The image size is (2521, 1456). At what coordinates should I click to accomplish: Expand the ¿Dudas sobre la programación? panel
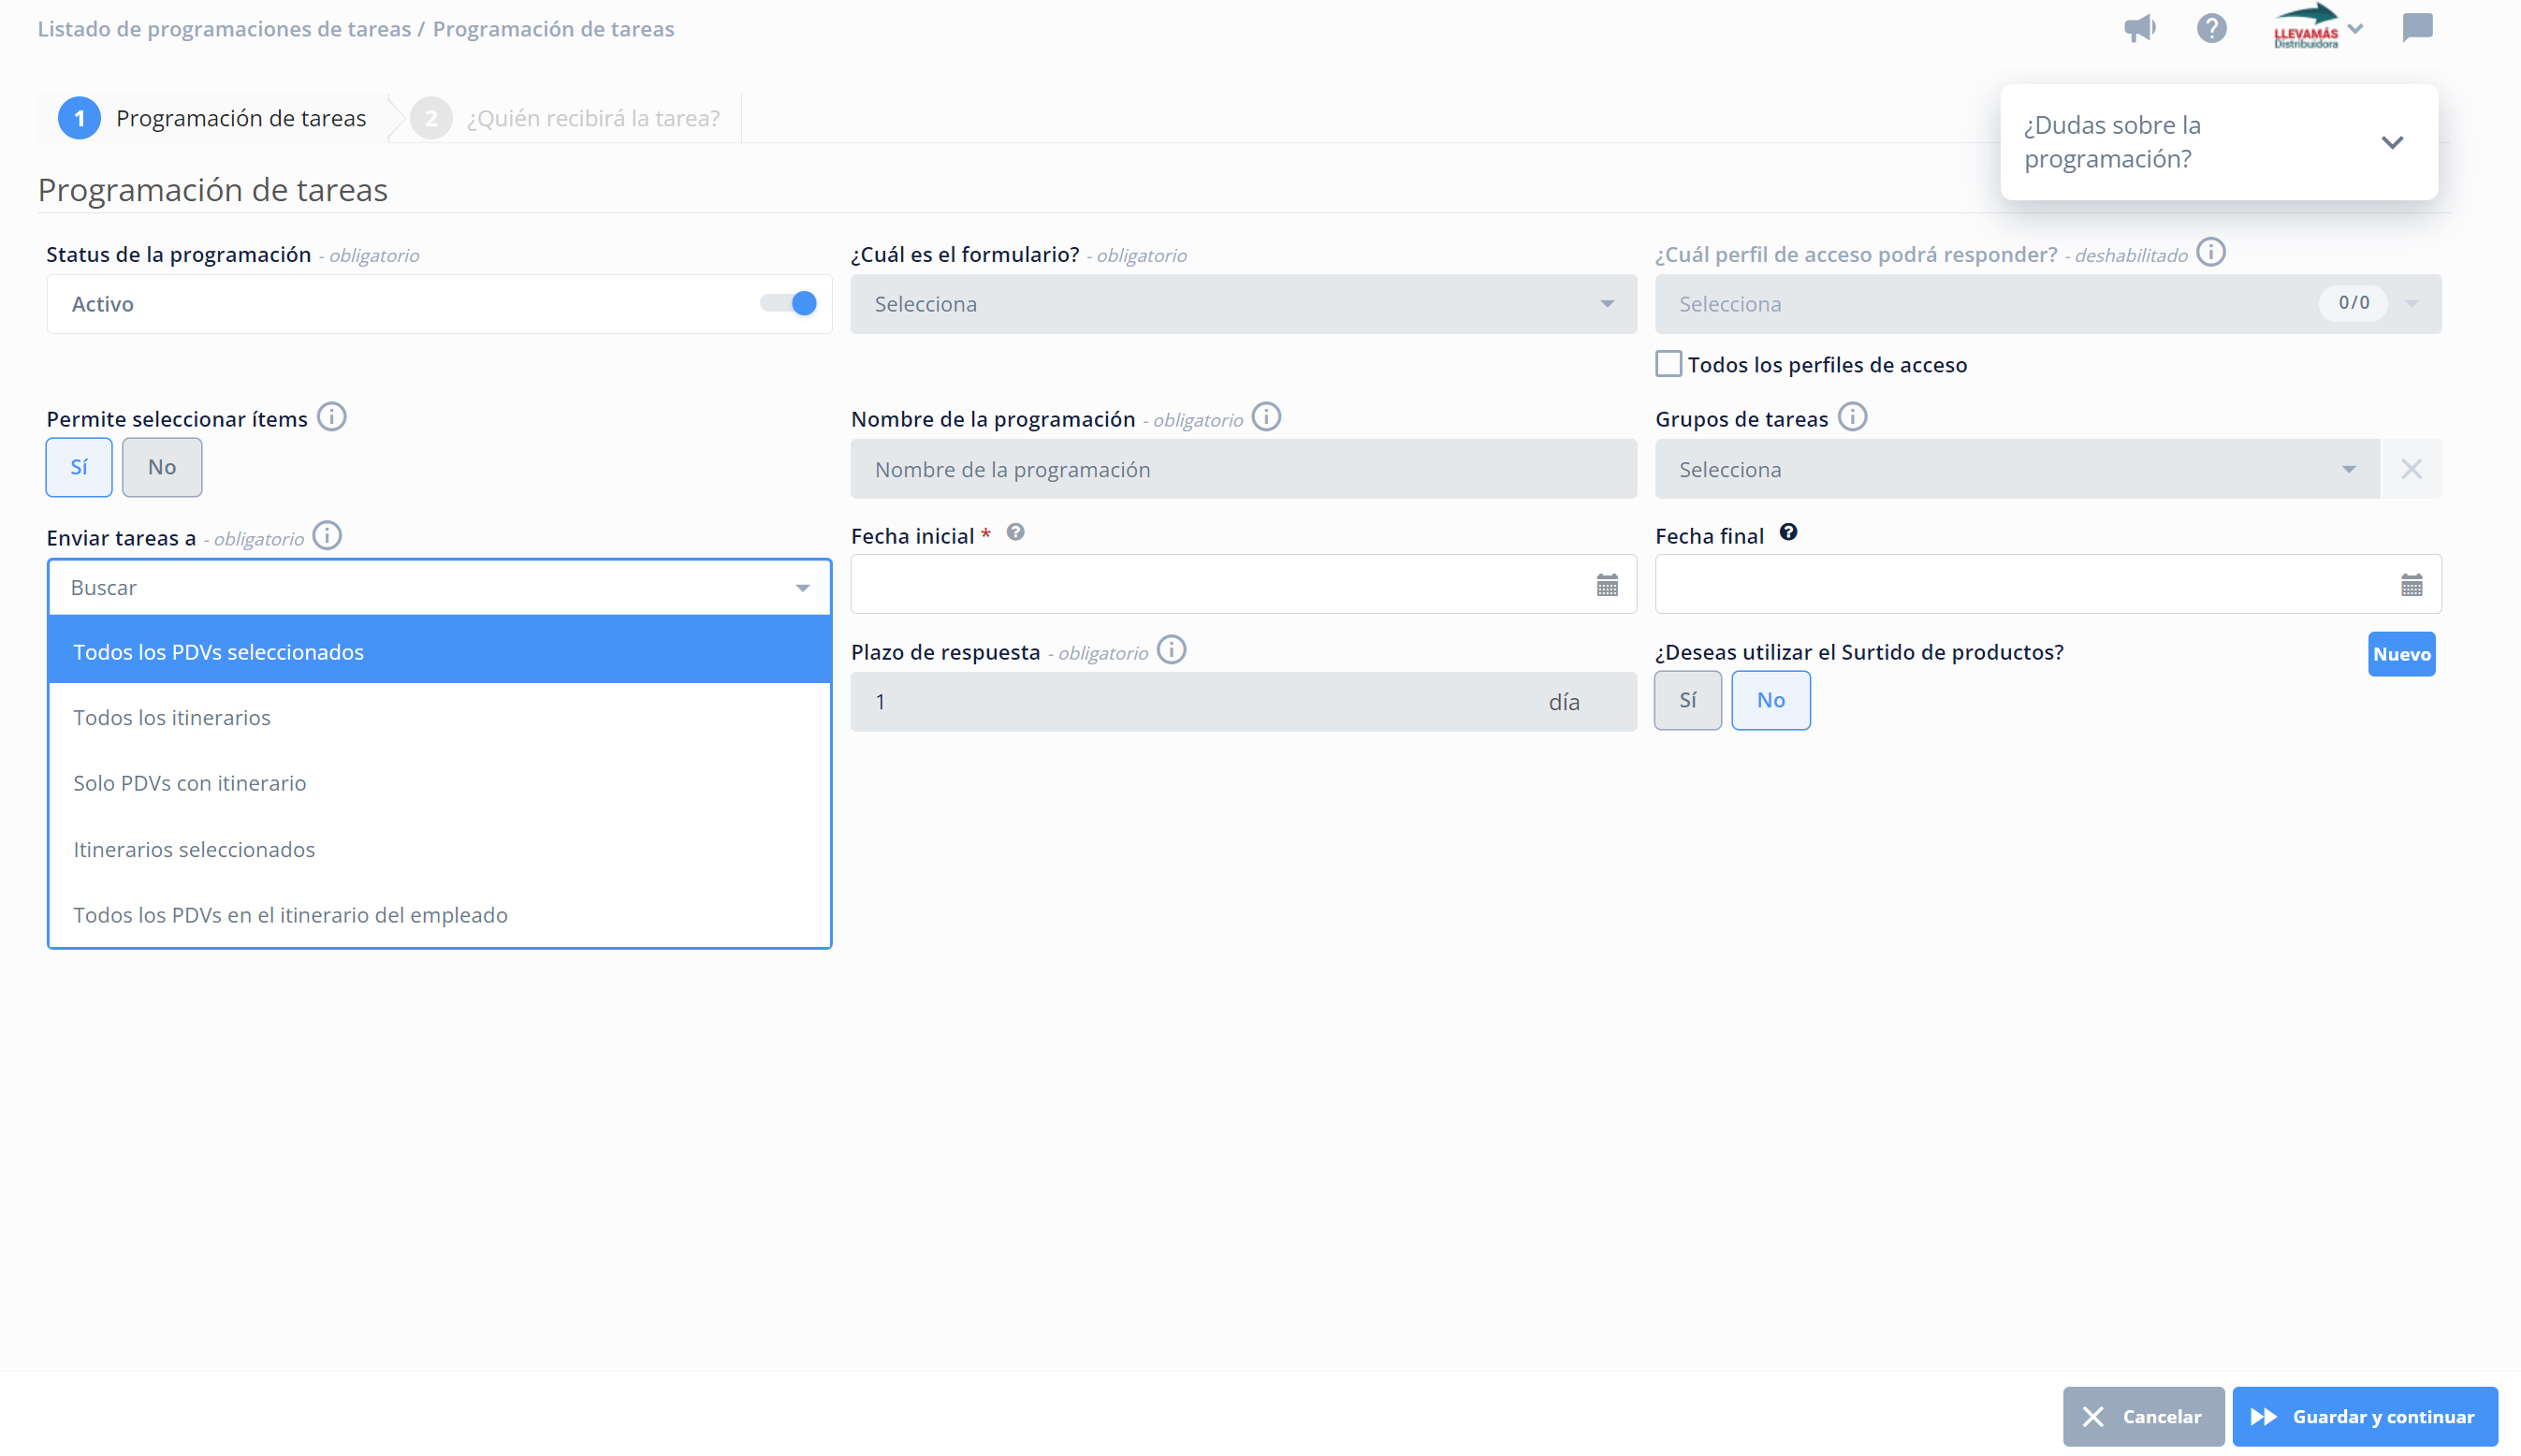(2391, 142)
